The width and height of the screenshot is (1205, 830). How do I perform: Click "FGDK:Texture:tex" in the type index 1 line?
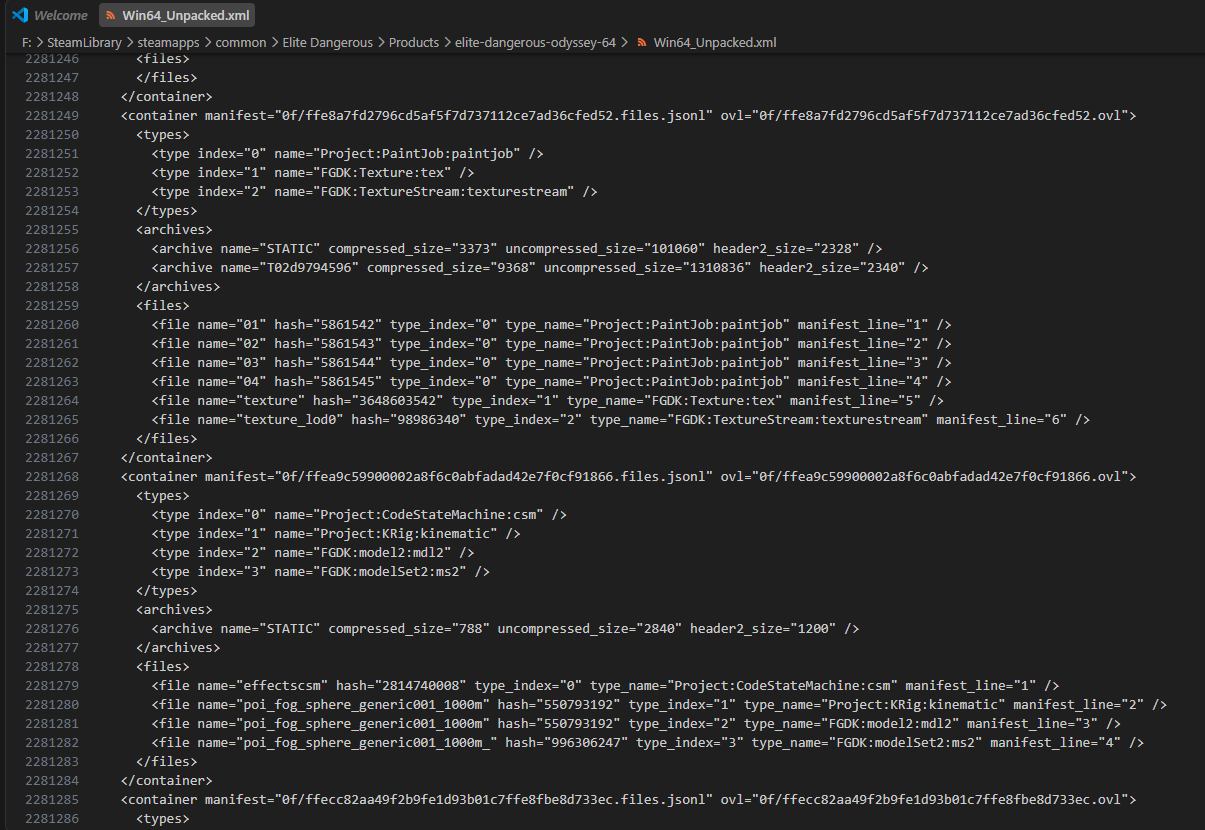[x=385, y=173]
